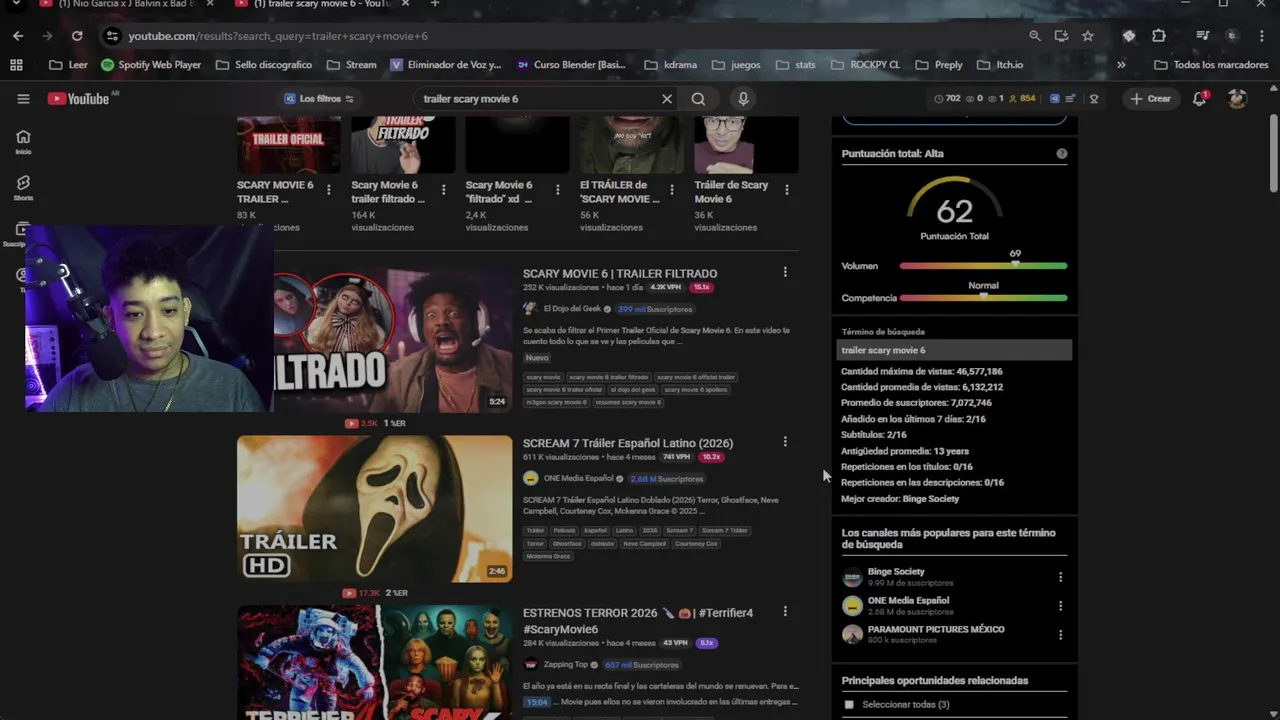Click the Volumen score bar
This screenshot has width=1280, height=720.
click(x=983, y=266)
